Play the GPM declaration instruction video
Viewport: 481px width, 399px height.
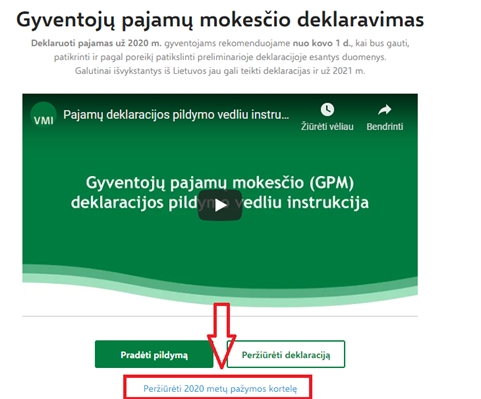pyautogui.click(x=220, y=205)
